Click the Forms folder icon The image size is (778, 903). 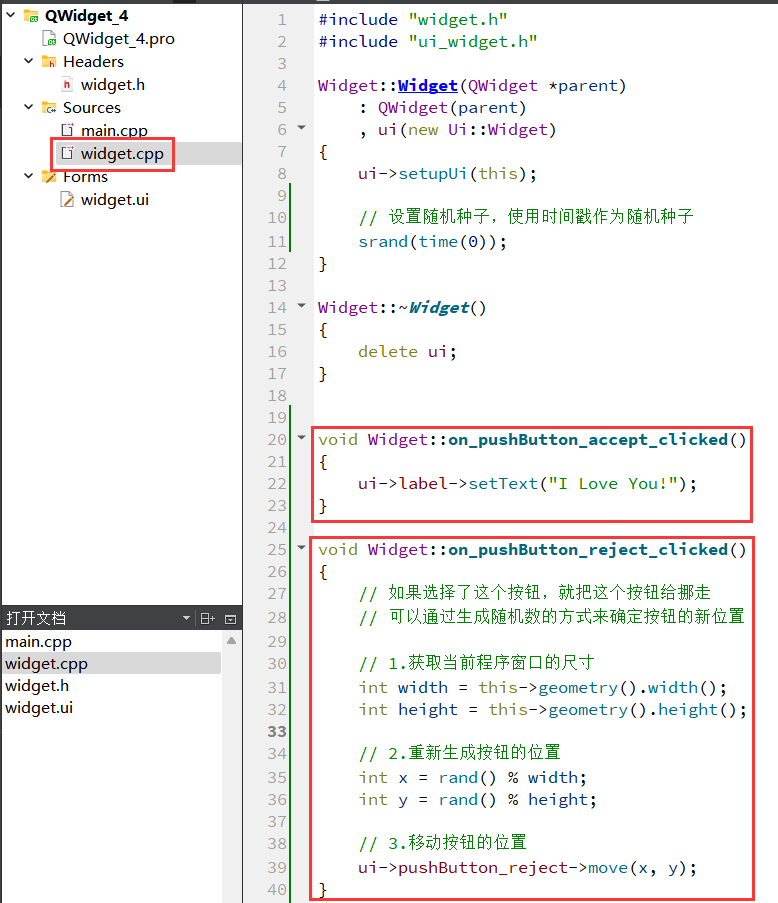49,177
